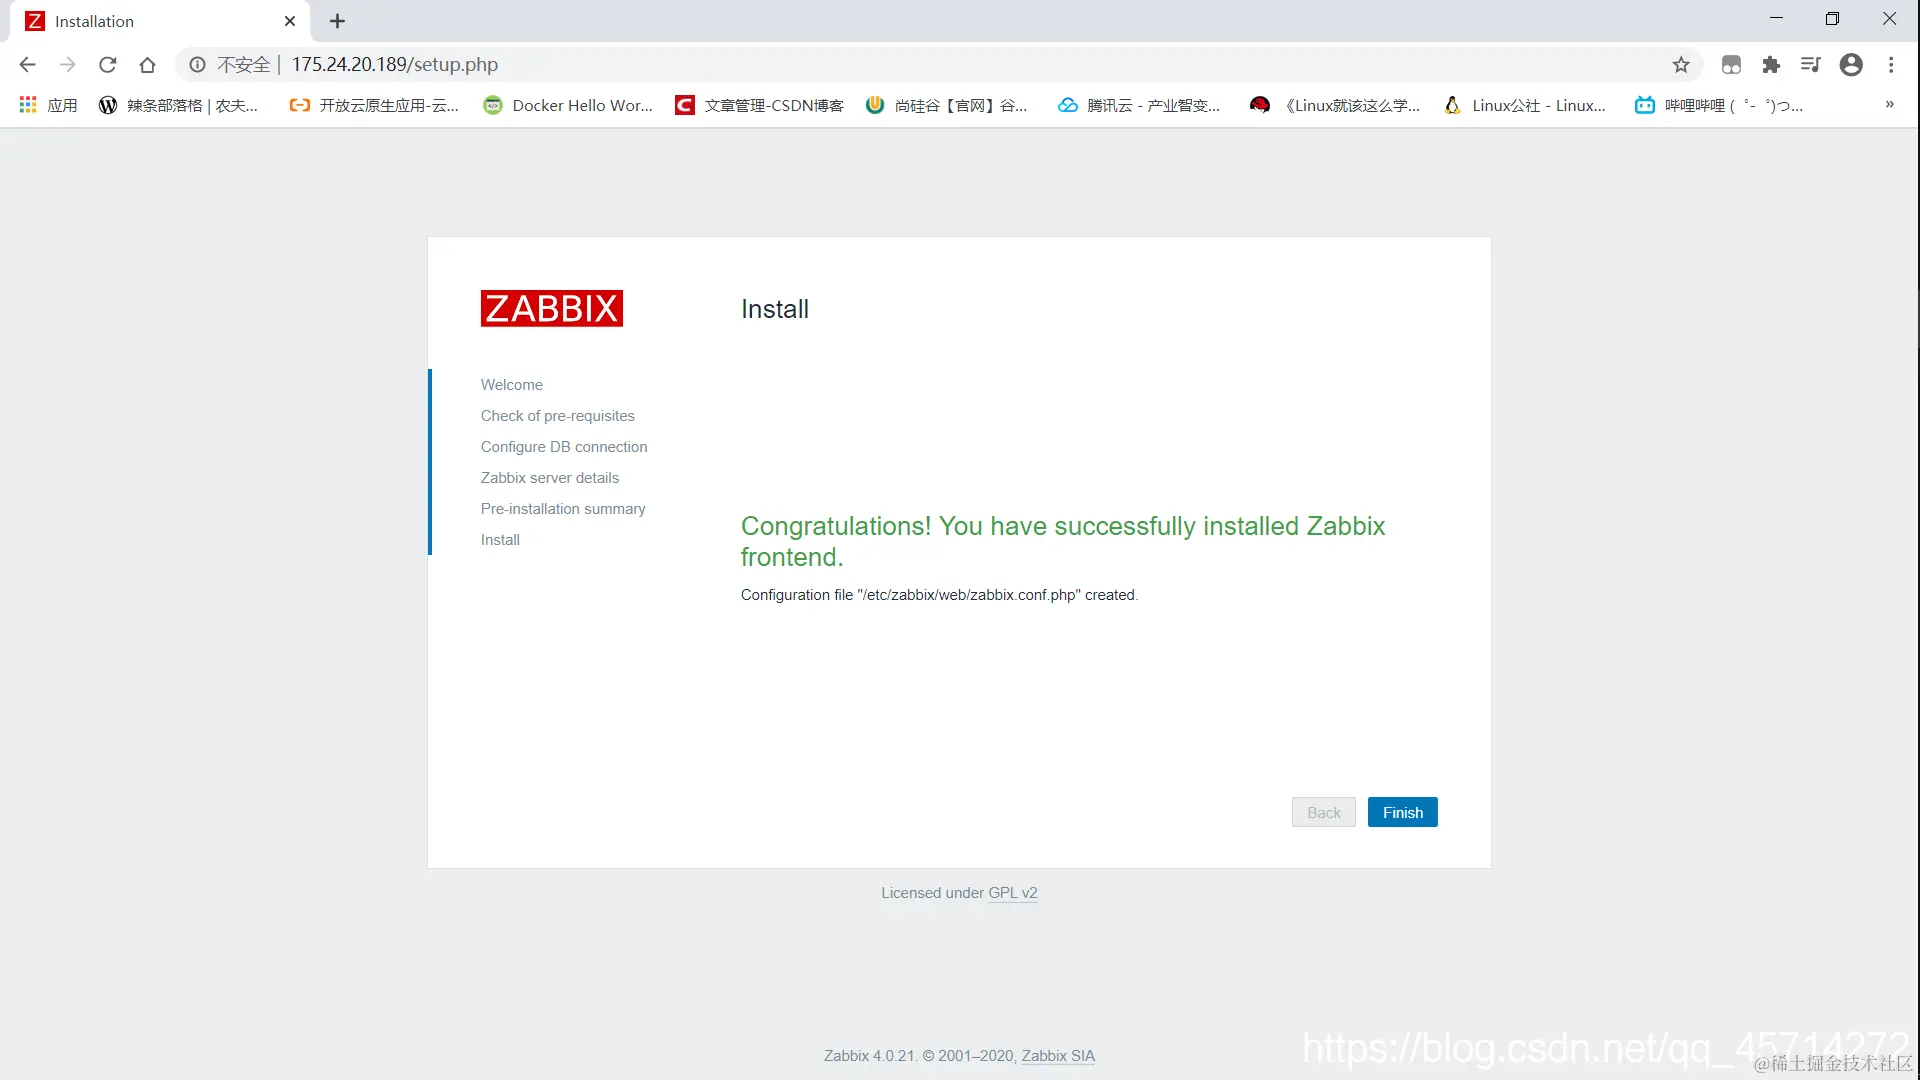1920x1080 pixels.
Task: Open the extensions puzzle icon
Action: 1771,65
